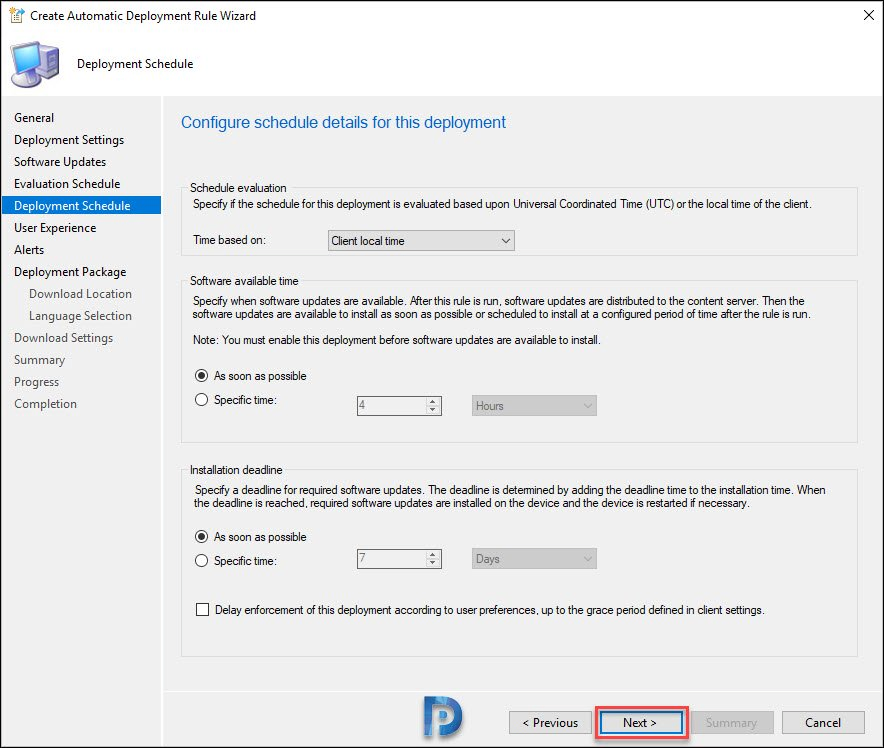Select the Summary step in sidebar
The image size is (884, 748).
pos(39,360)
